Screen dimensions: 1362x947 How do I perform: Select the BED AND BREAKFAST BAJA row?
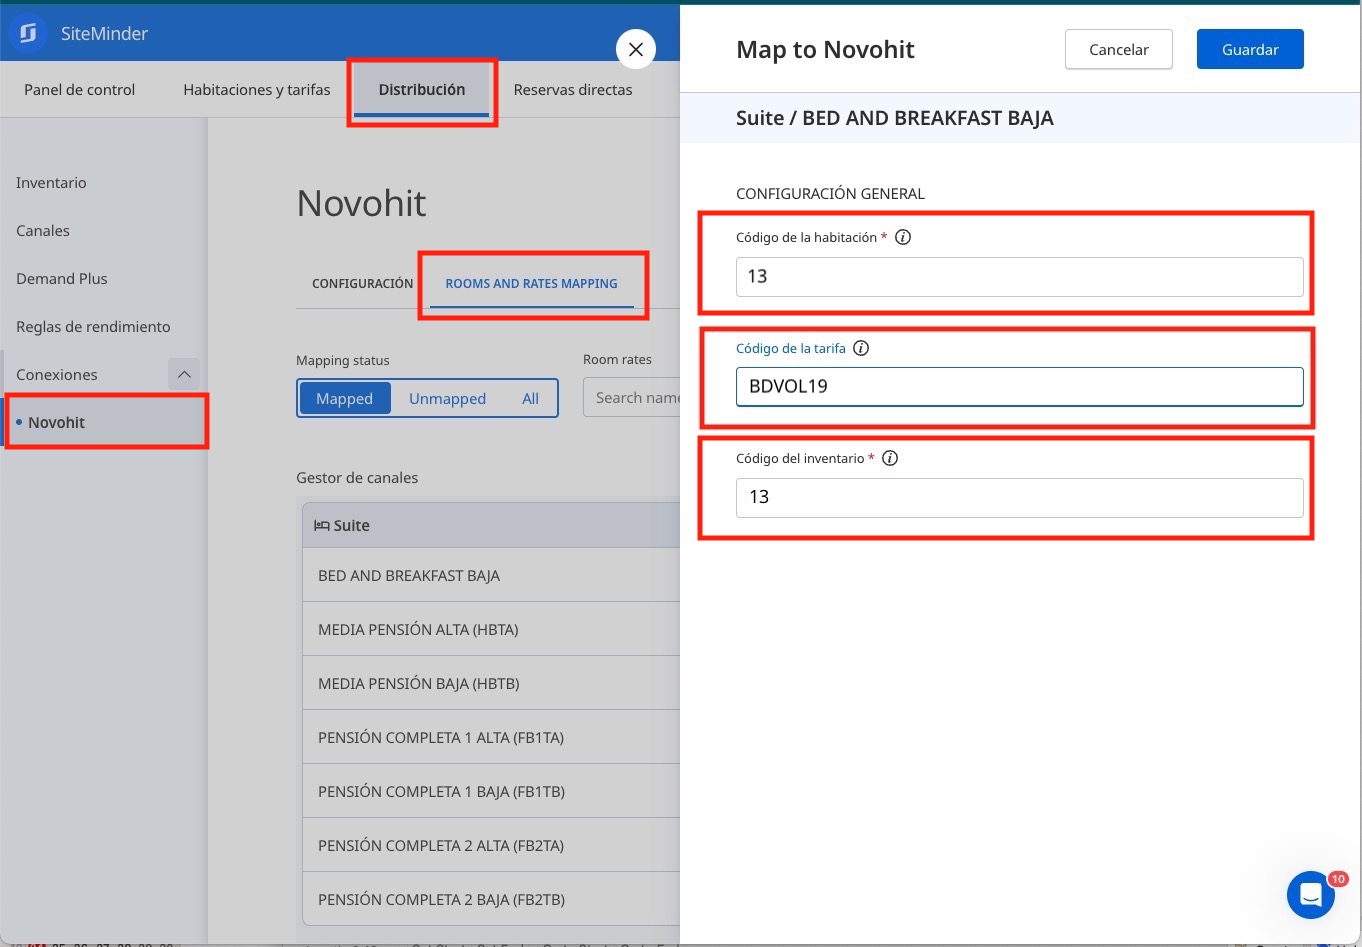(491, 575)
